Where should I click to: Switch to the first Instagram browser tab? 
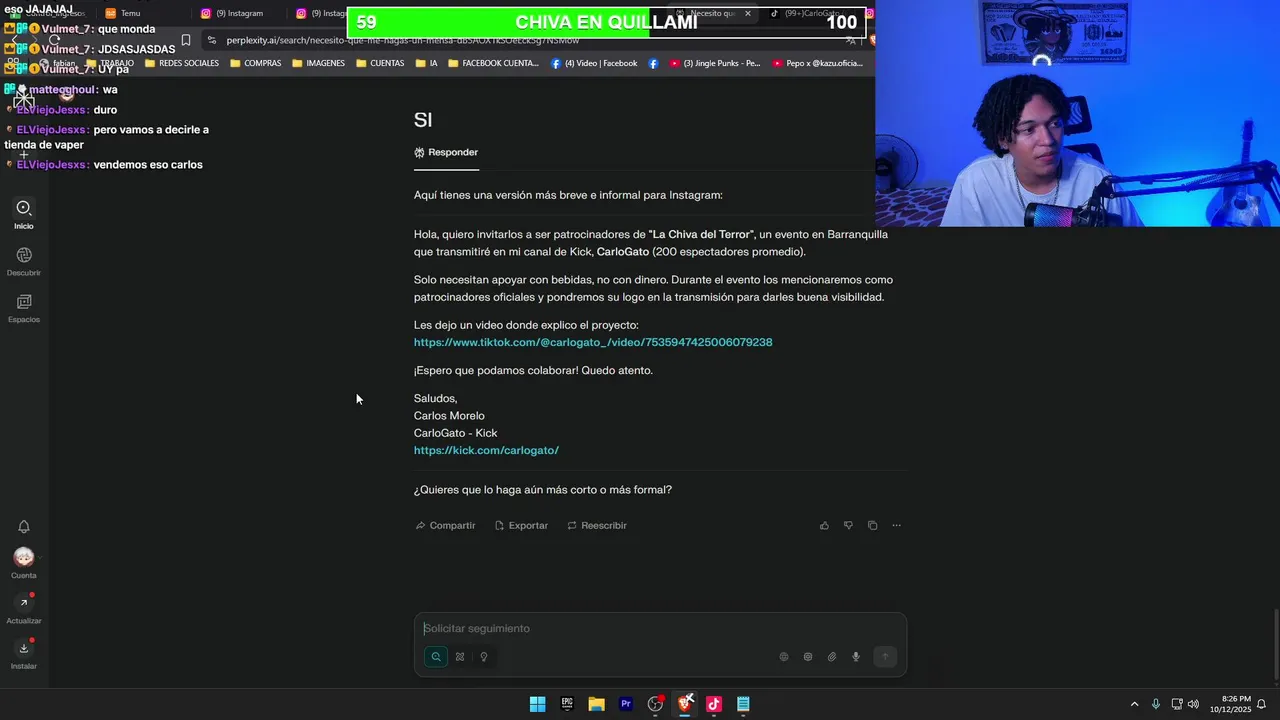233,14
